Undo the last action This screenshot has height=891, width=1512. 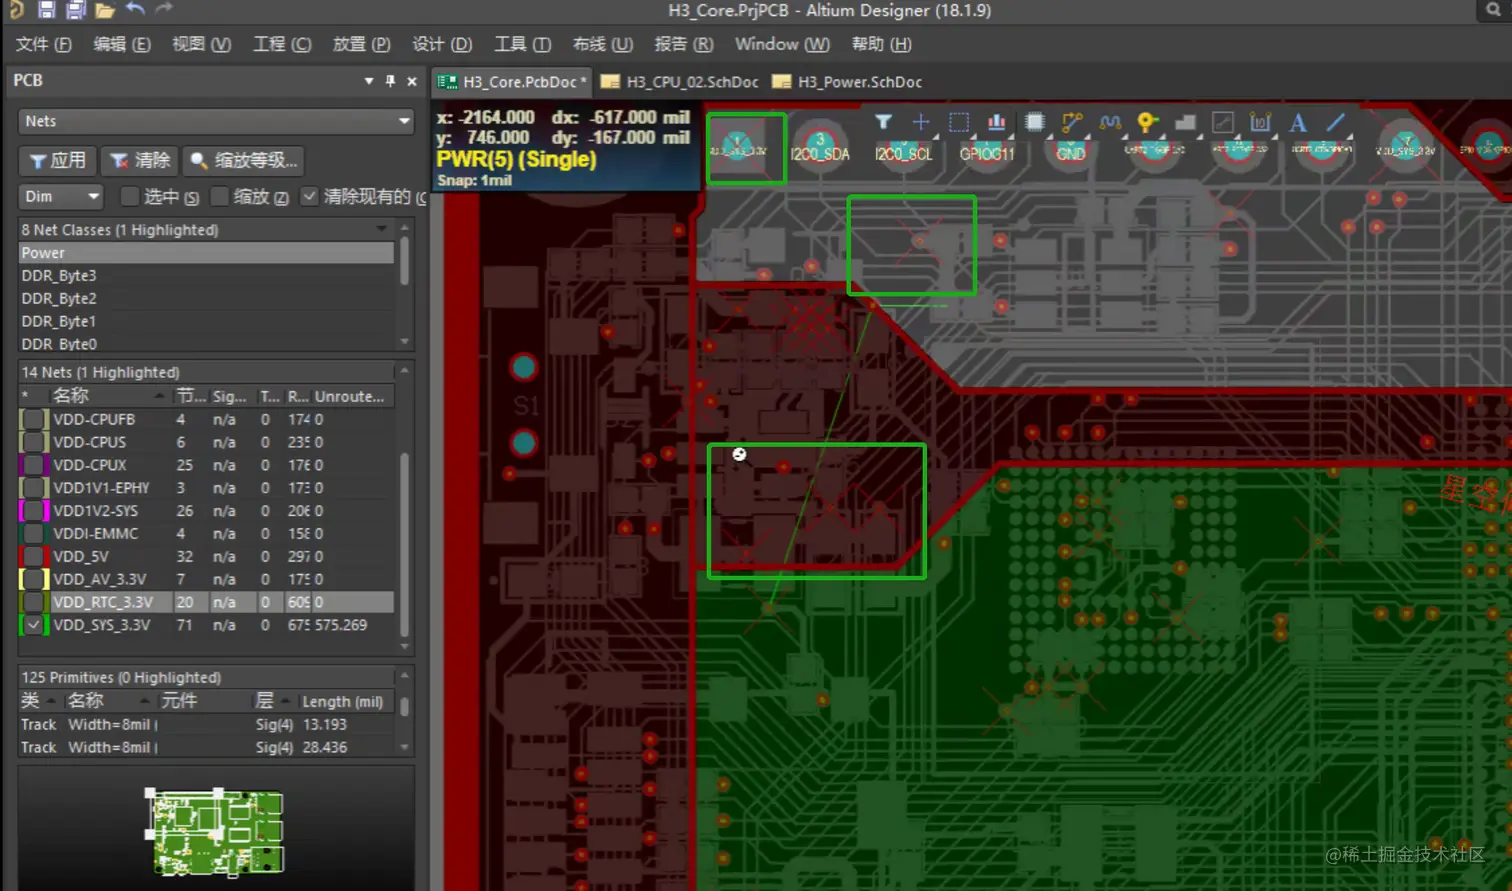pos(135,9)
